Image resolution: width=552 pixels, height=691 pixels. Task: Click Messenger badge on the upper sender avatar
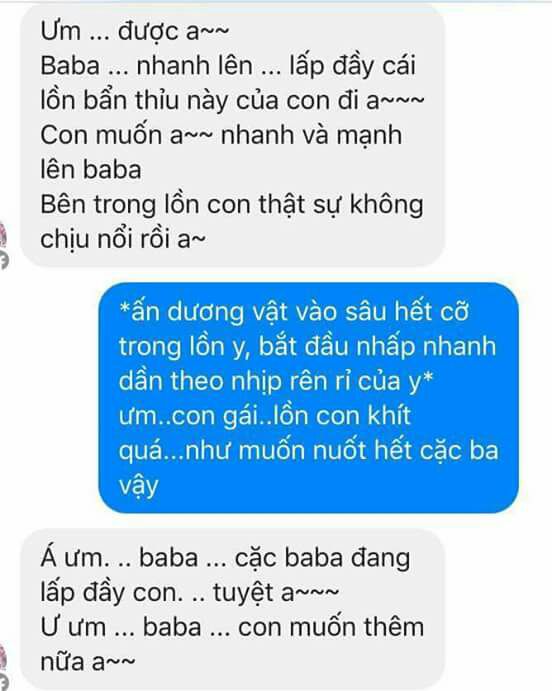coord(3,260)
